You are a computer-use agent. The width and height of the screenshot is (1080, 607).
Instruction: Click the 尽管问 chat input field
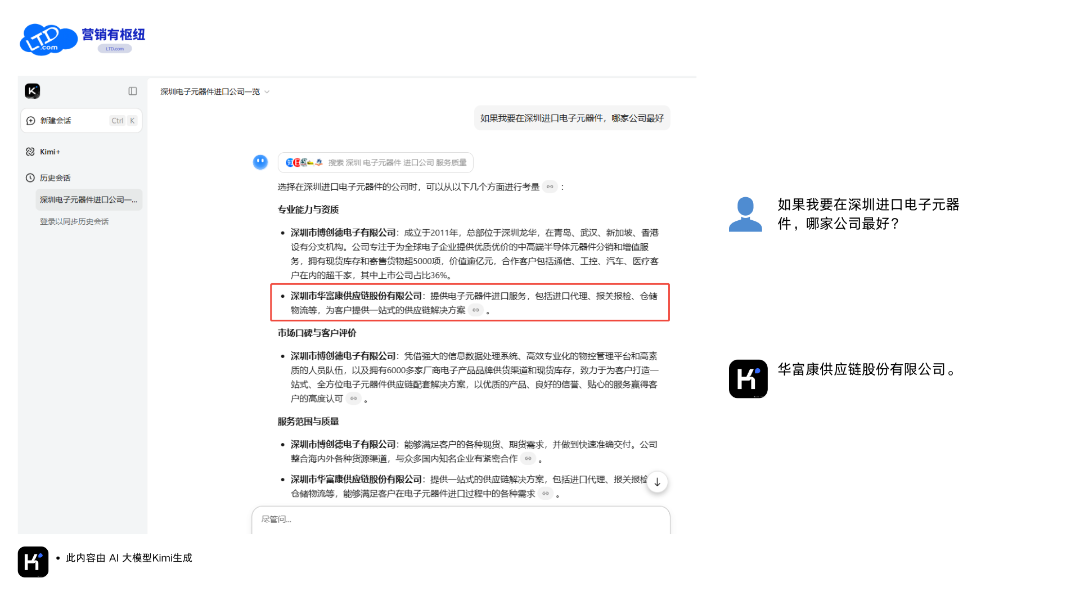tap(461, 519)
